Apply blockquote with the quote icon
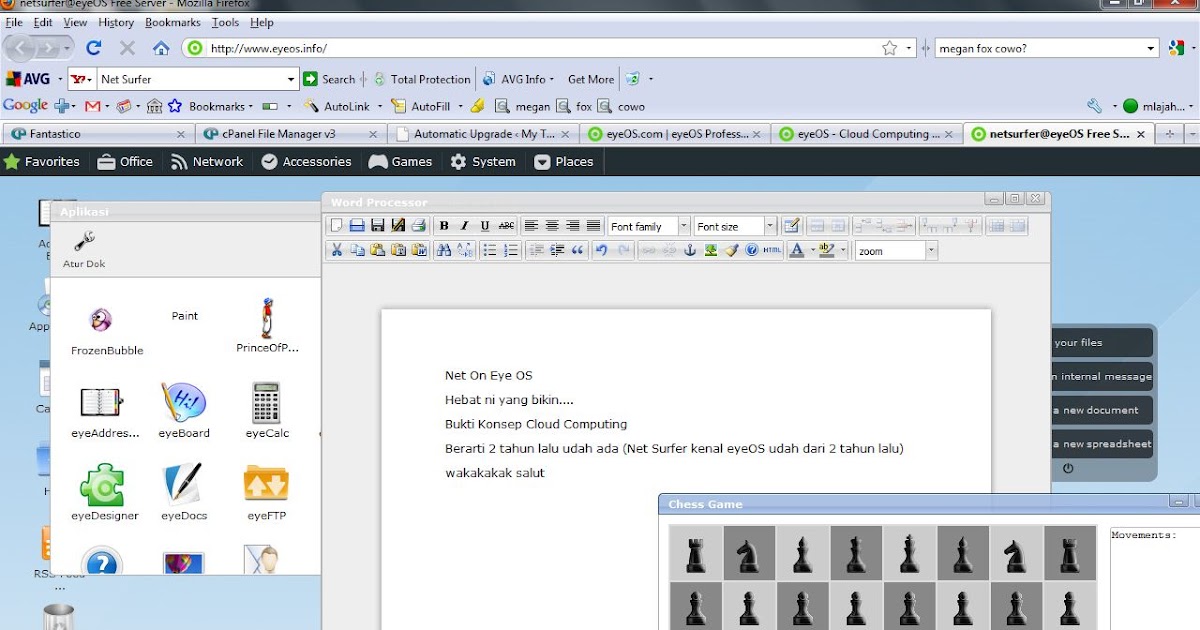Viewport: 1200px width, 630px height. [x=577, y=250]
